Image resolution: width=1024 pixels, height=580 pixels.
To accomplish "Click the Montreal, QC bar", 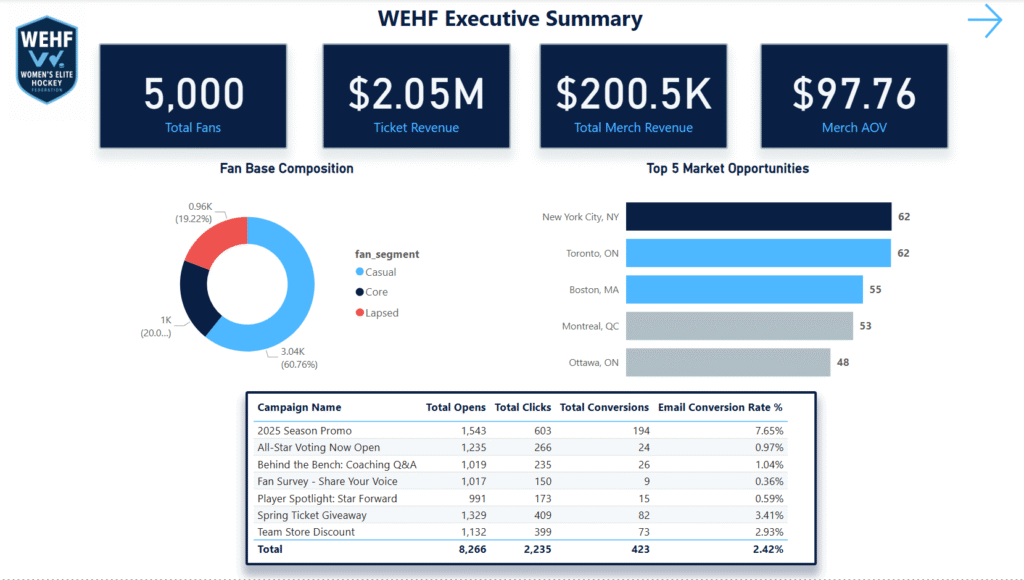I will 739,326.
